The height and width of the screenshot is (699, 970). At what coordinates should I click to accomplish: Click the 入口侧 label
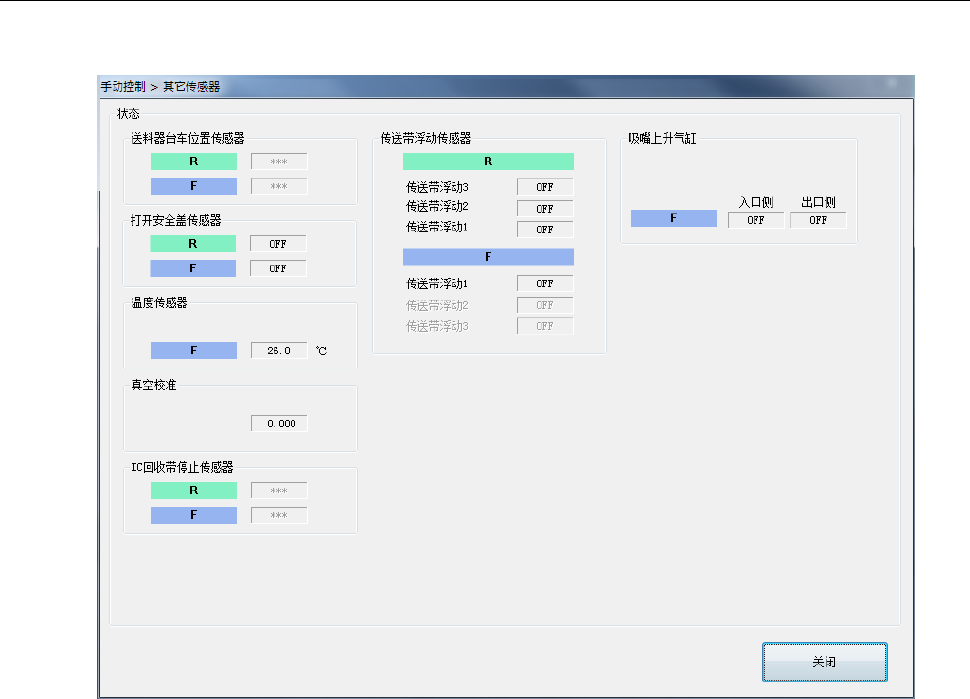point(756,202)
